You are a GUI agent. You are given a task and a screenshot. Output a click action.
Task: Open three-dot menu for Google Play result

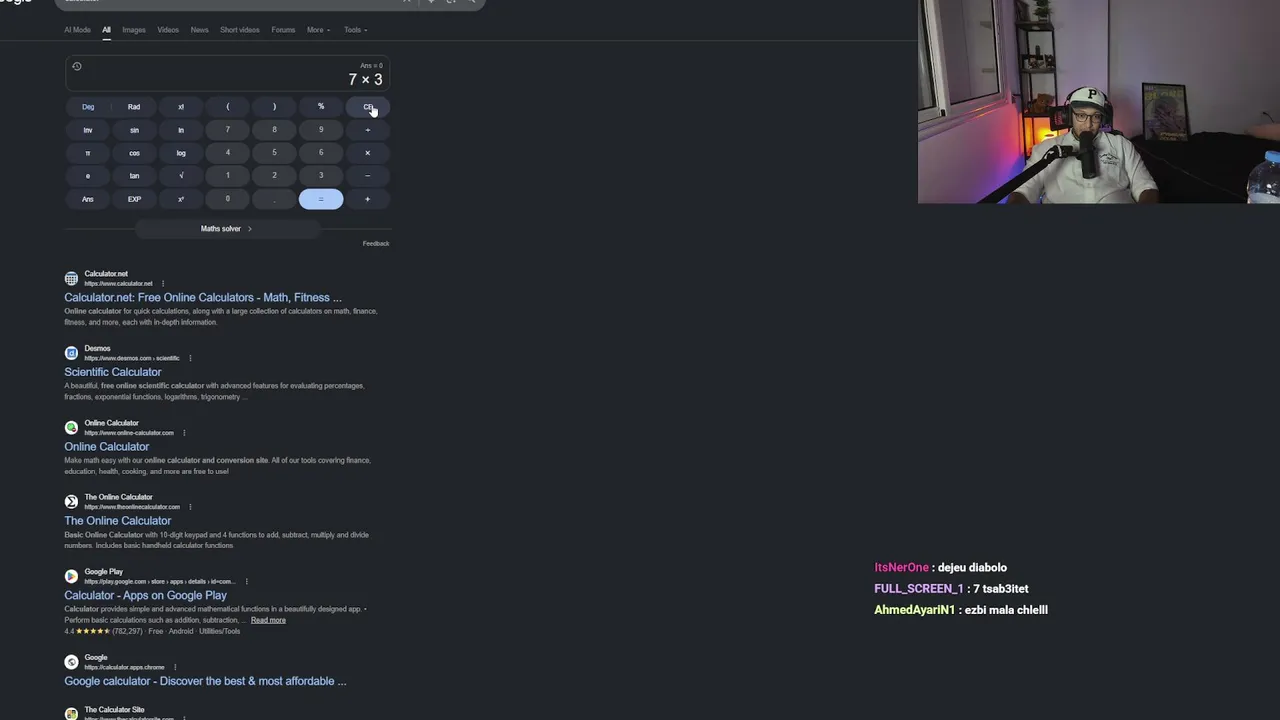click(x=246, y=581)
